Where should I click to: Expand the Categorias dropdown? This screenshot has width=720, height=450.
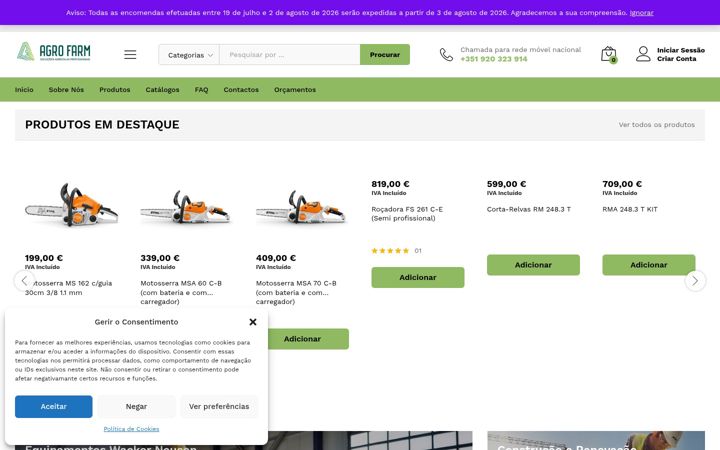189,55
